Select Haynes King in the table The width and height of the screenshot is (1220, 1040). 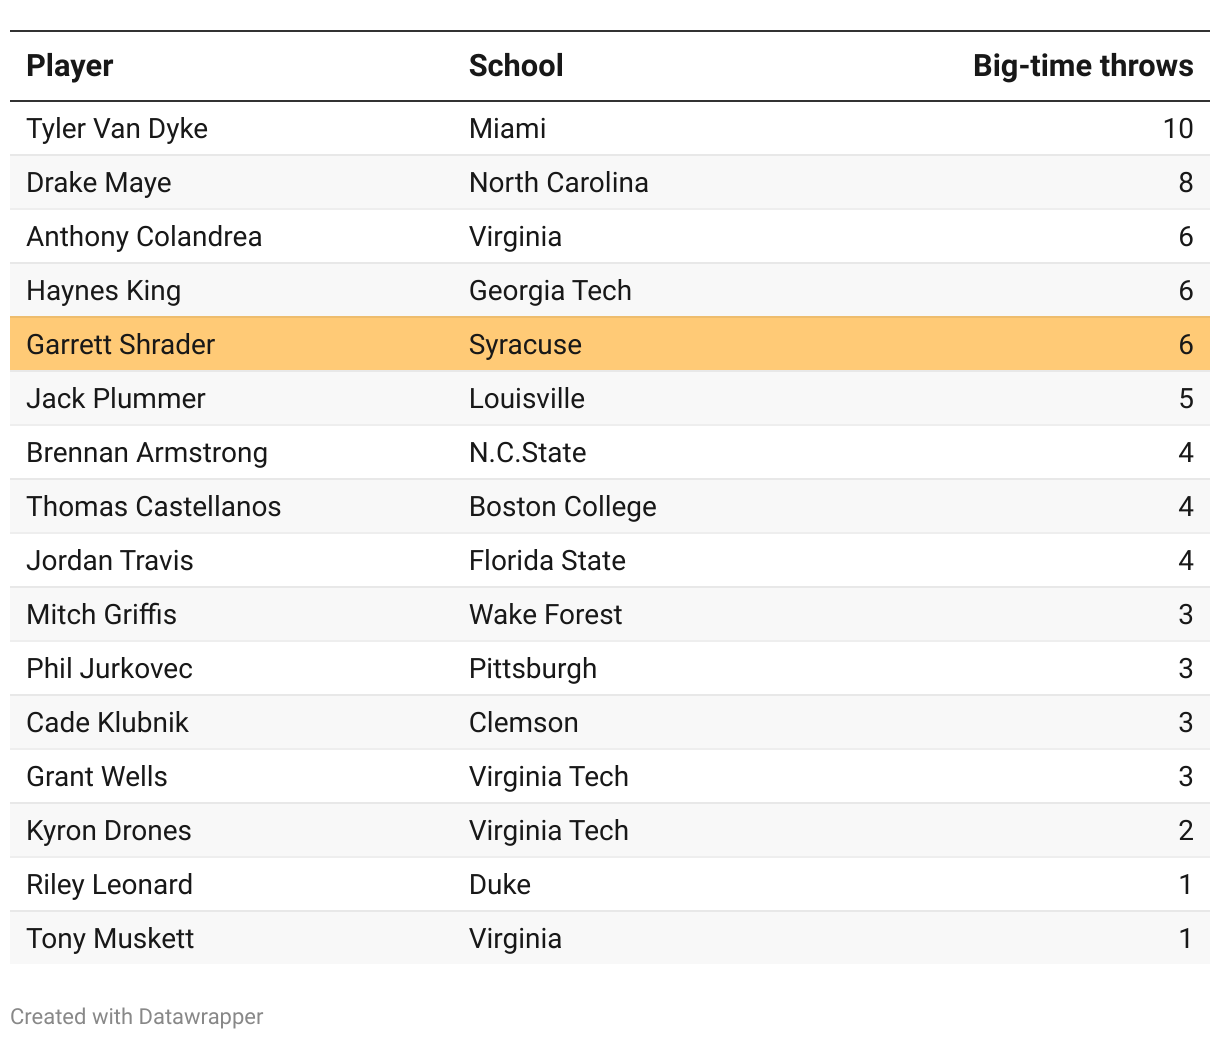(x=104, y=291)
